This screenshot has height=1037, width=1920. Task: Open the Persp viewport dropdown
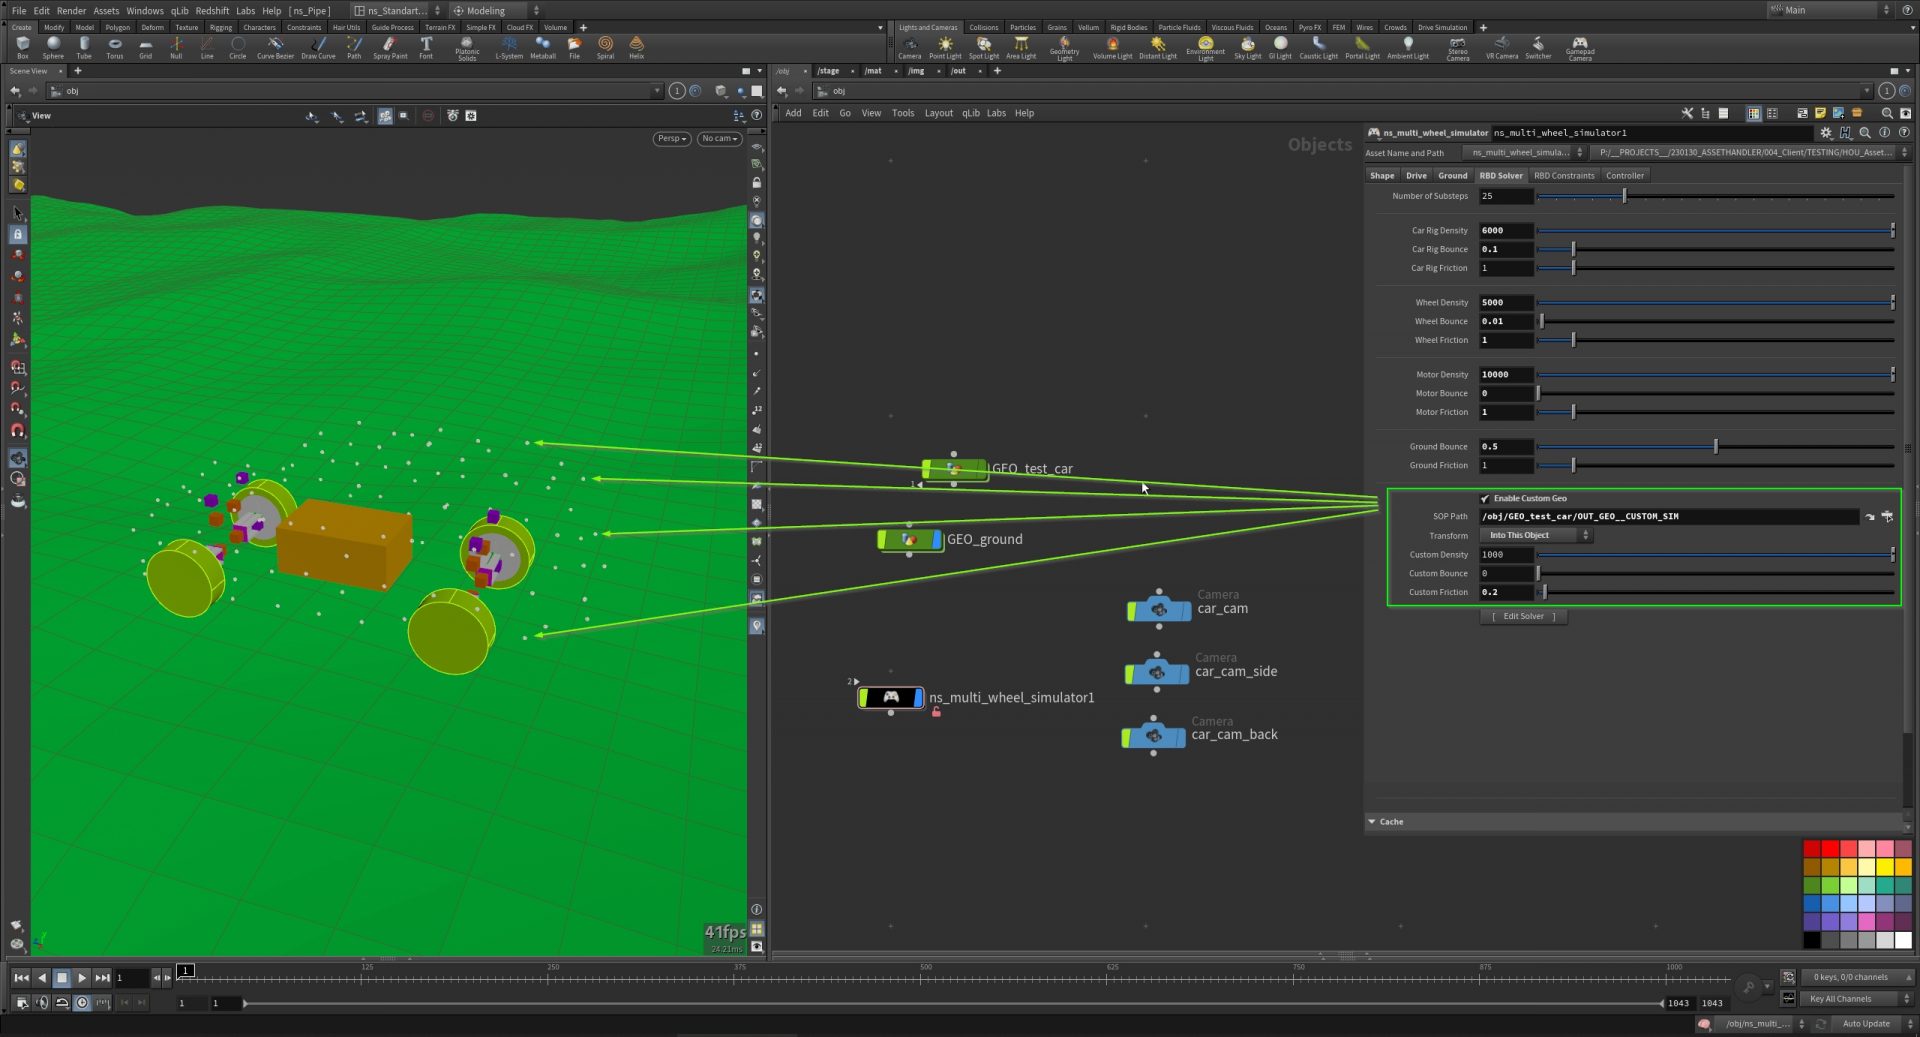pyautogui.click(x=671, y=139)
